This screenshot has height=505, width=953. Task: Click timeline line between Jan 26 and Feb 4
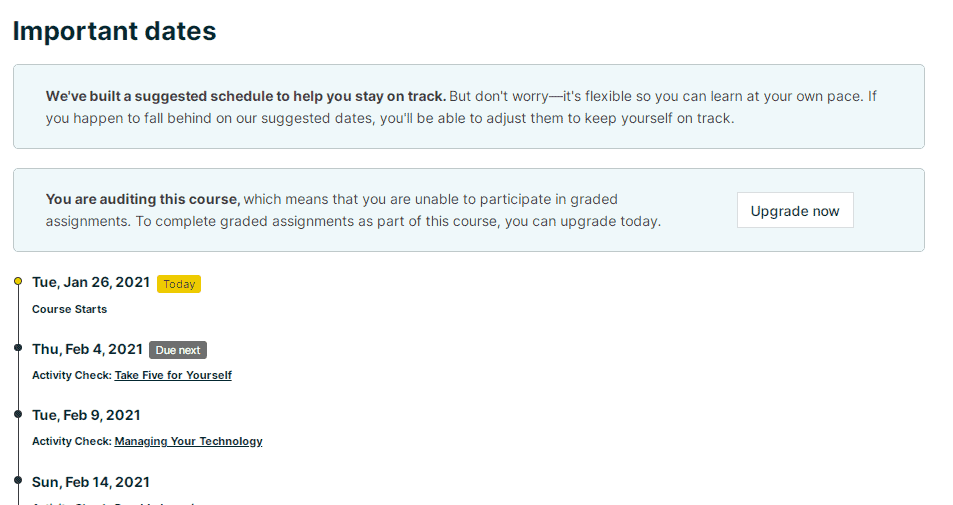pyautogui.click(x=18, y=315)
